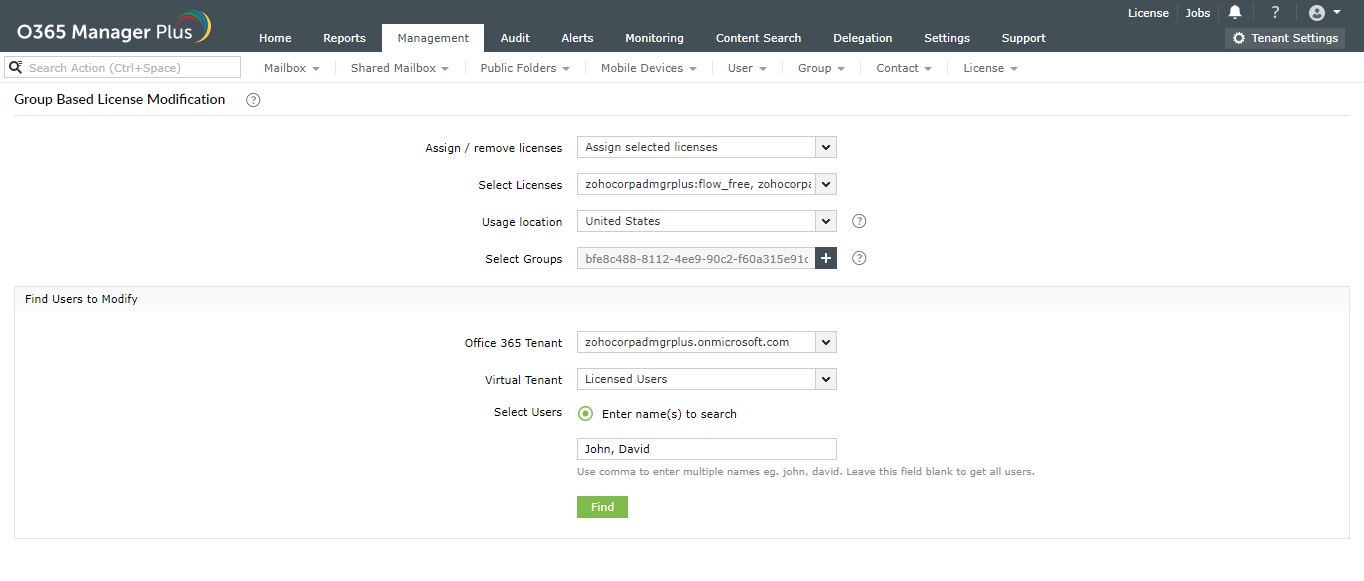Expand the User submenu

(x=747, y=68)
